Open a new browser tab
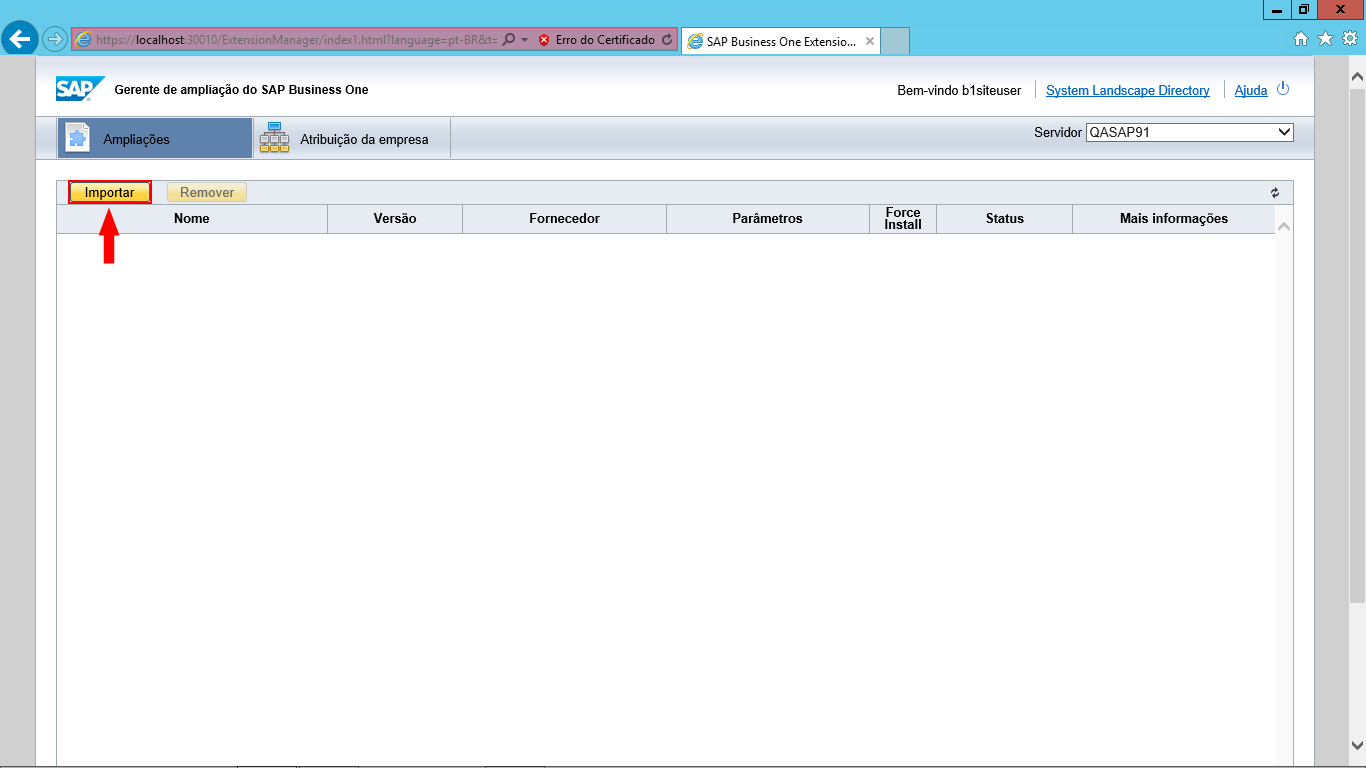The height and width of the screenshot is (768, 1366). pyautogui.click(x=895, y=42)
